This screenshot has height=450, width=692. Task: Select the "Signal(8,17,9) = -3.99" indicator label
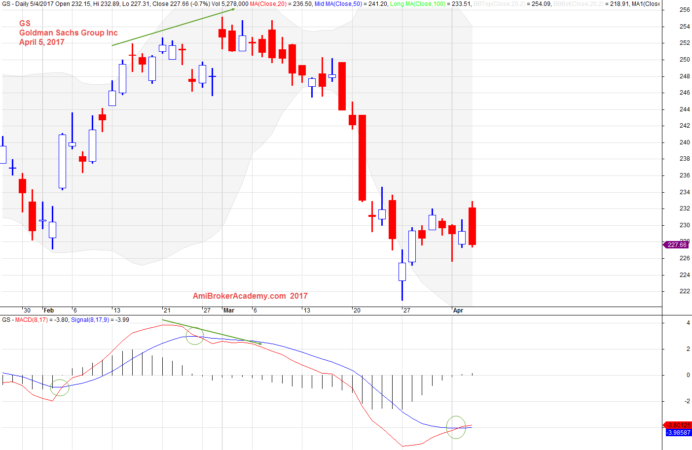pyautogui.click(x=100, y=319)
